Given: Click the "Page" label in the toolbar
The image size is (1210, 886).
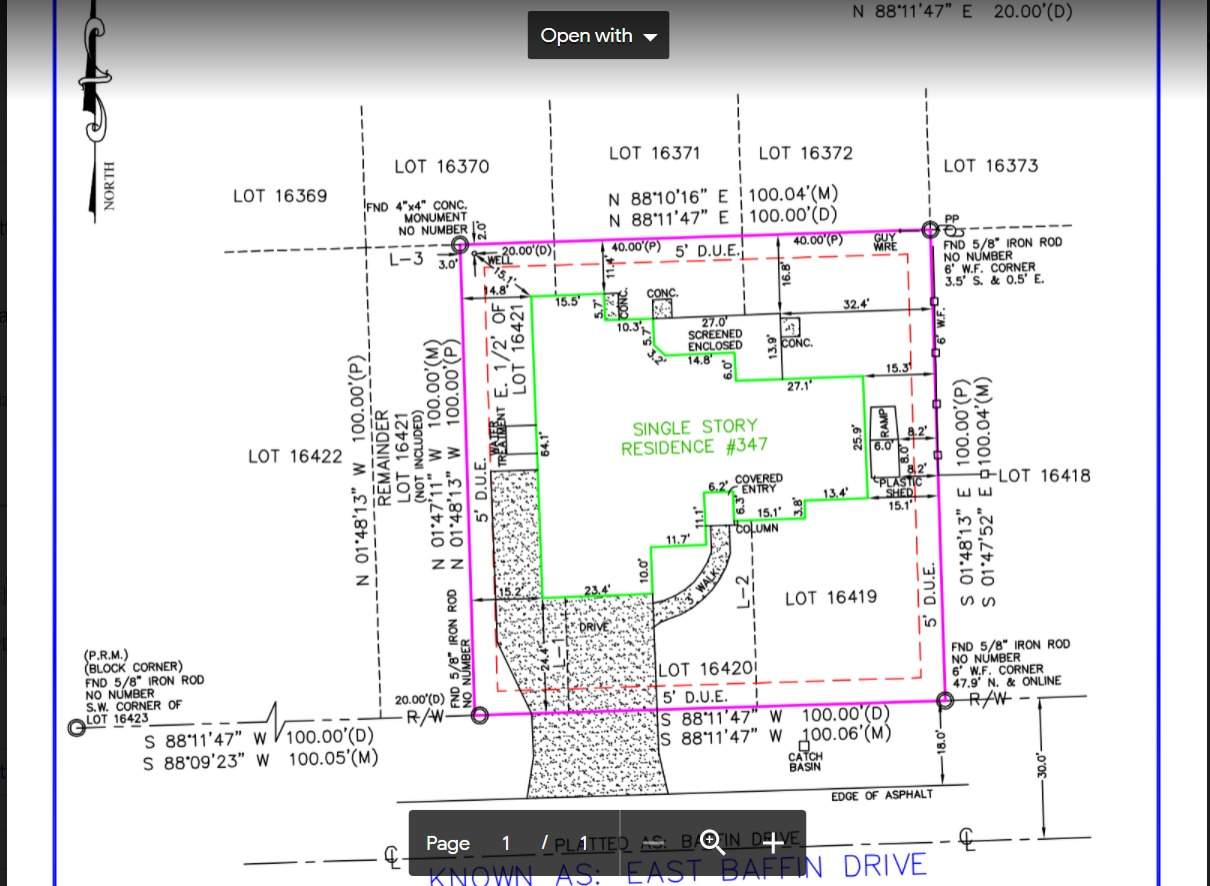Looking at the screenshot, I should click(x=447, y=843).
